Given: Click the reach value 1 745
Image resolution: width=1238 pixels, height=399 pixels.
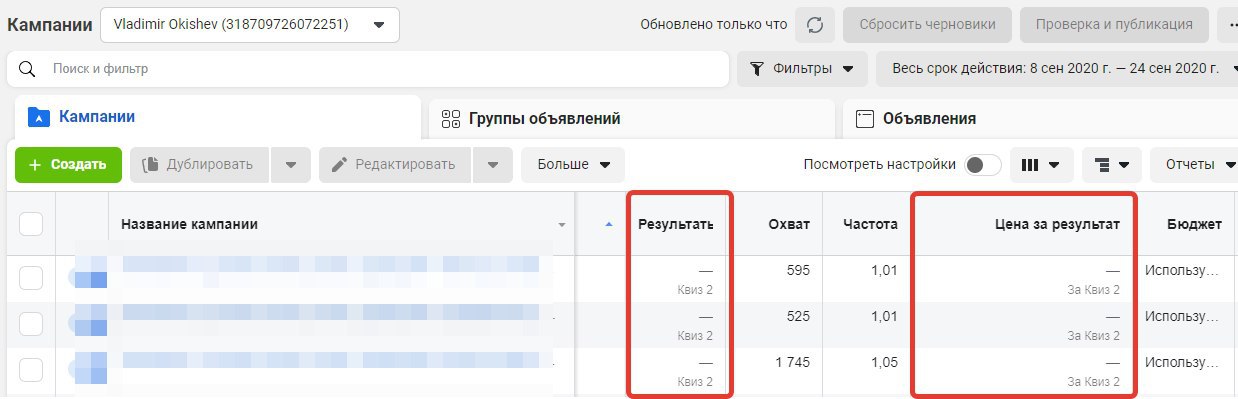Looking at the screenshot, I should point(793,363).
